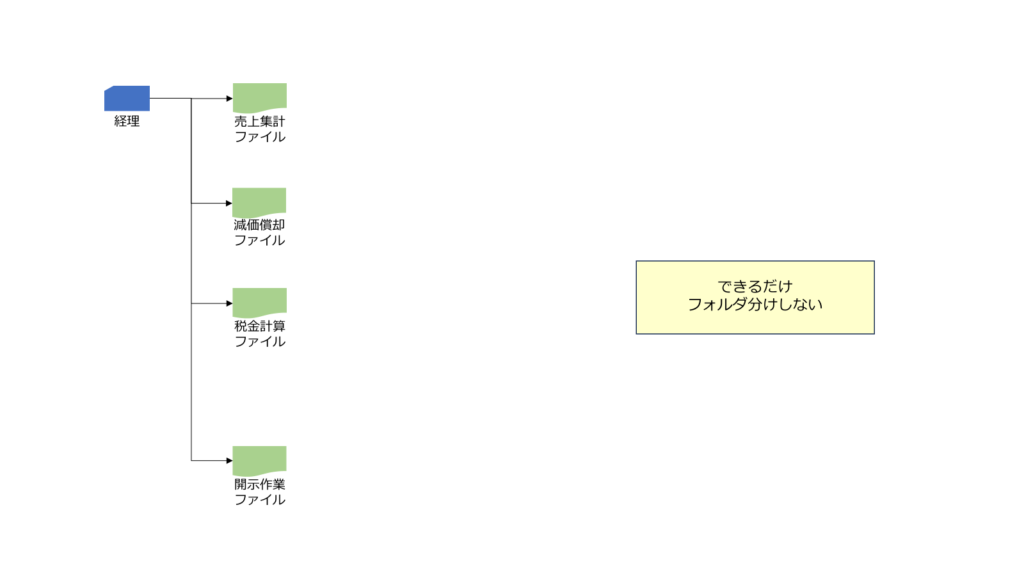Click the 減価償却ファイル text label
The image size is (1024, 576).
coord(260,232)
